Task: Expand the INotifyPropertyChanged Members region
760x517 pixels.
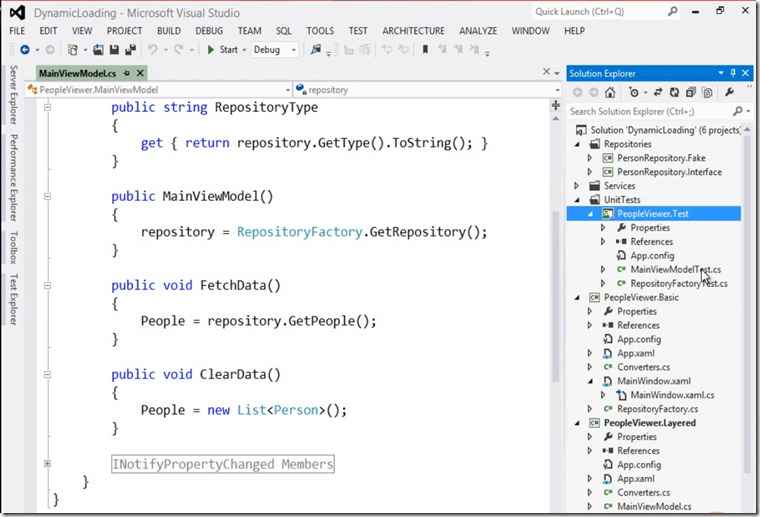Action: (48, 464)
